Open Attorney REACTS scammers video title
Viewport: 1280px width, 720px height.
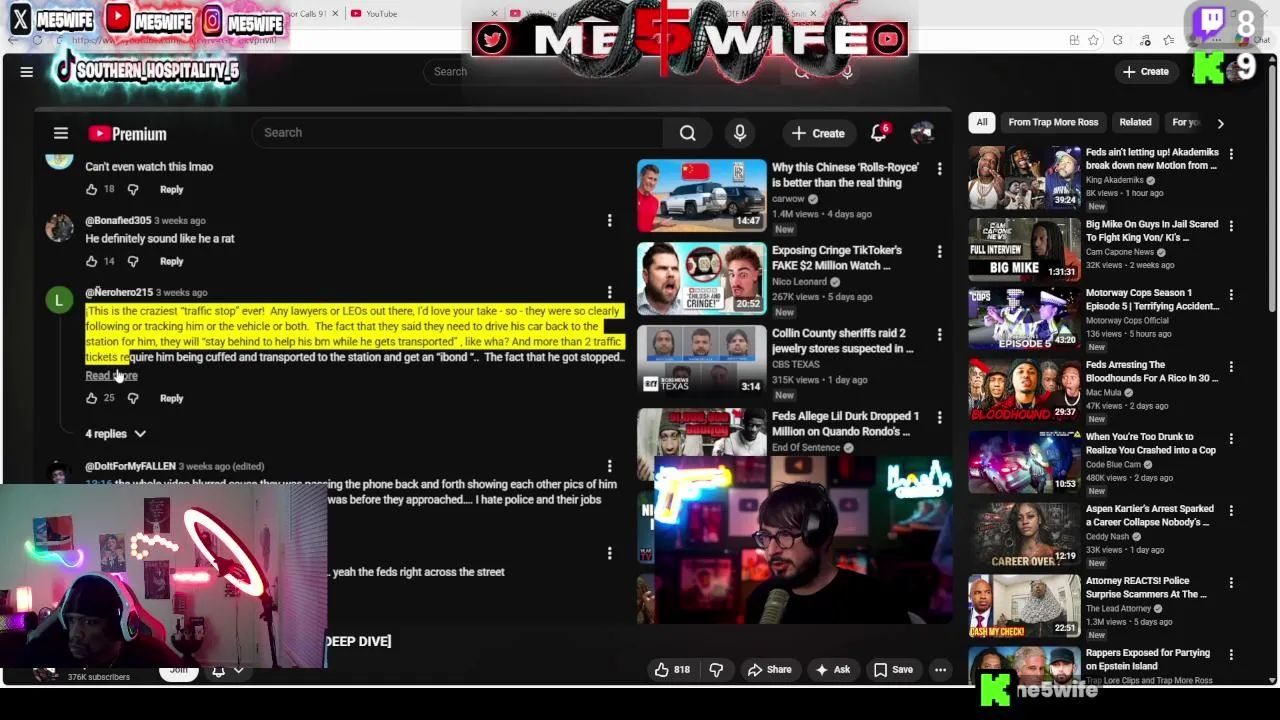tap(1147, 587)
